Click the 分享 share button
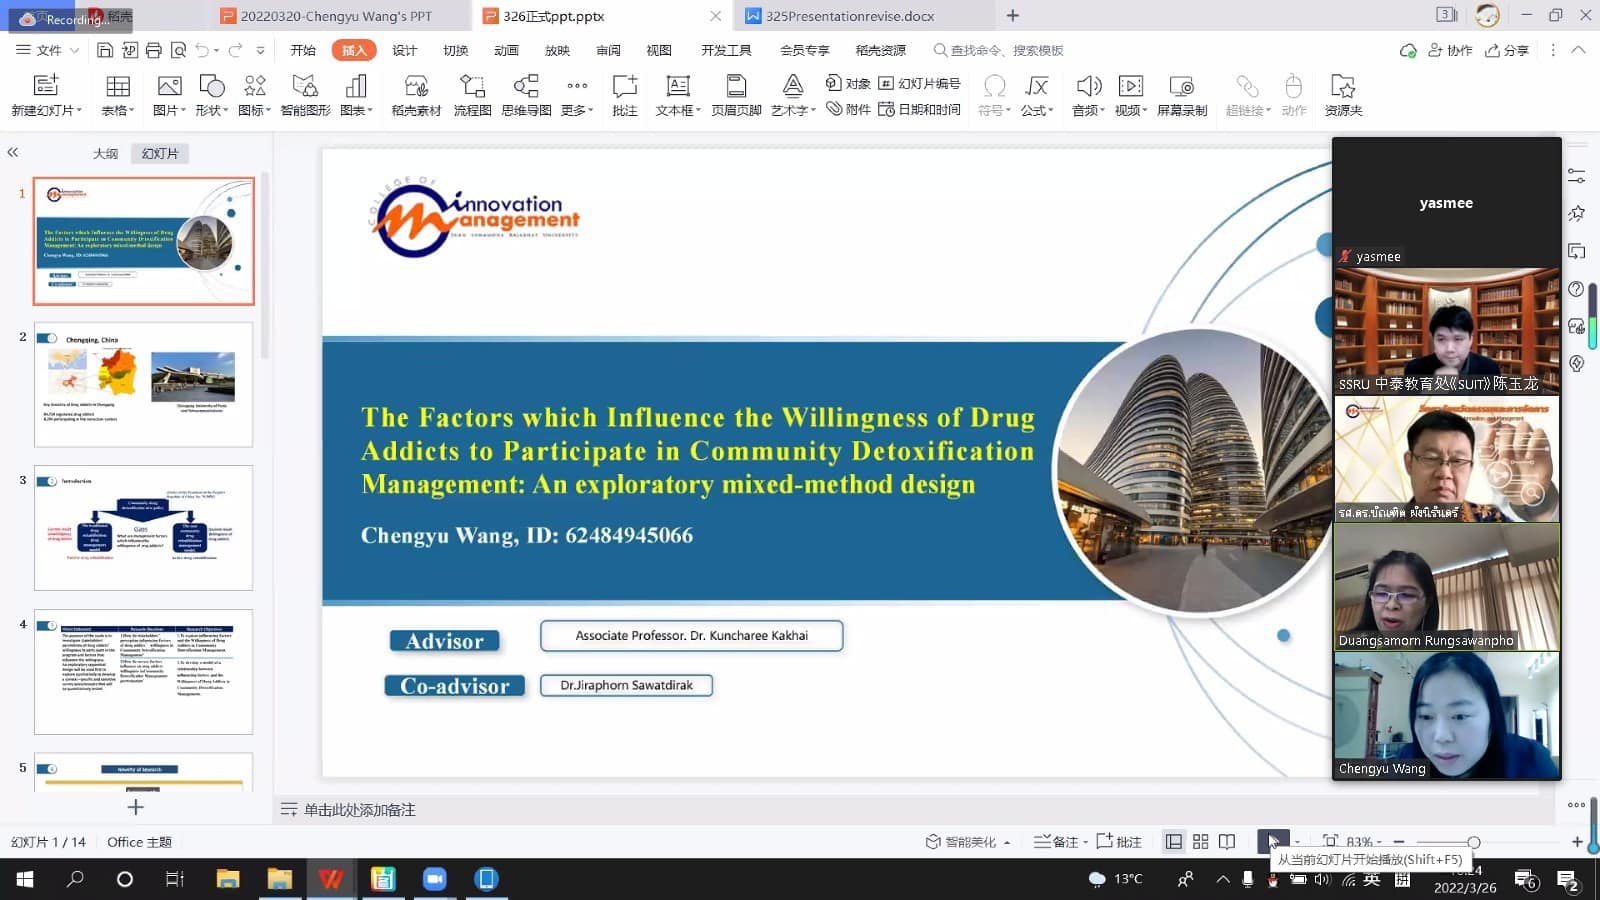This screenshot has width=1600, height=900. [x=1507, y=50]
